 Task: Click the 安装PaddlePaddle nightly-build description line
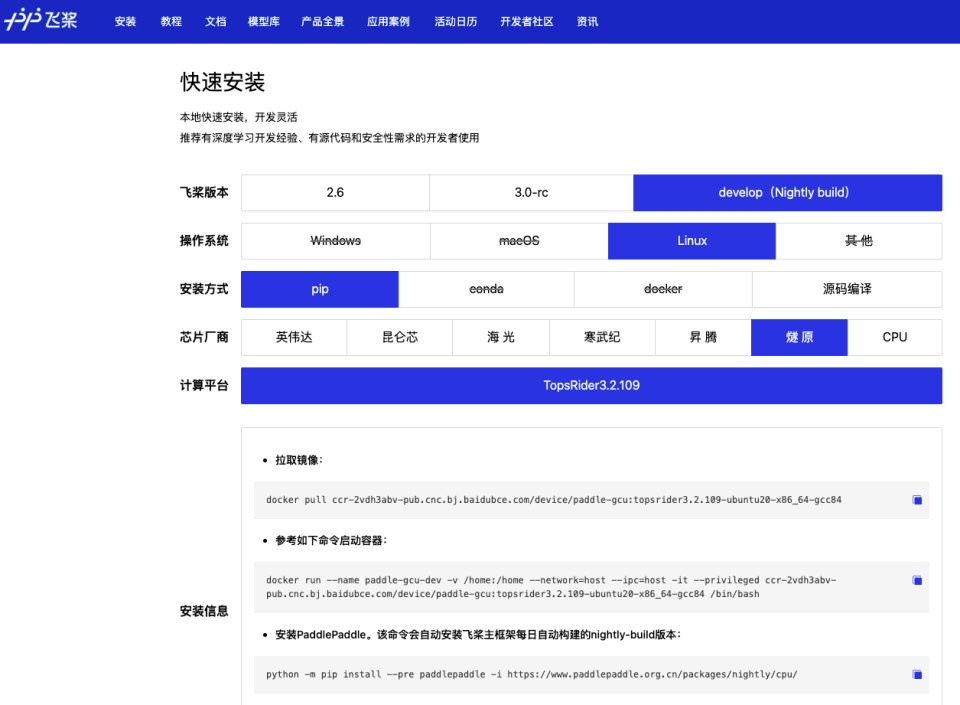[x=478, y=635]
